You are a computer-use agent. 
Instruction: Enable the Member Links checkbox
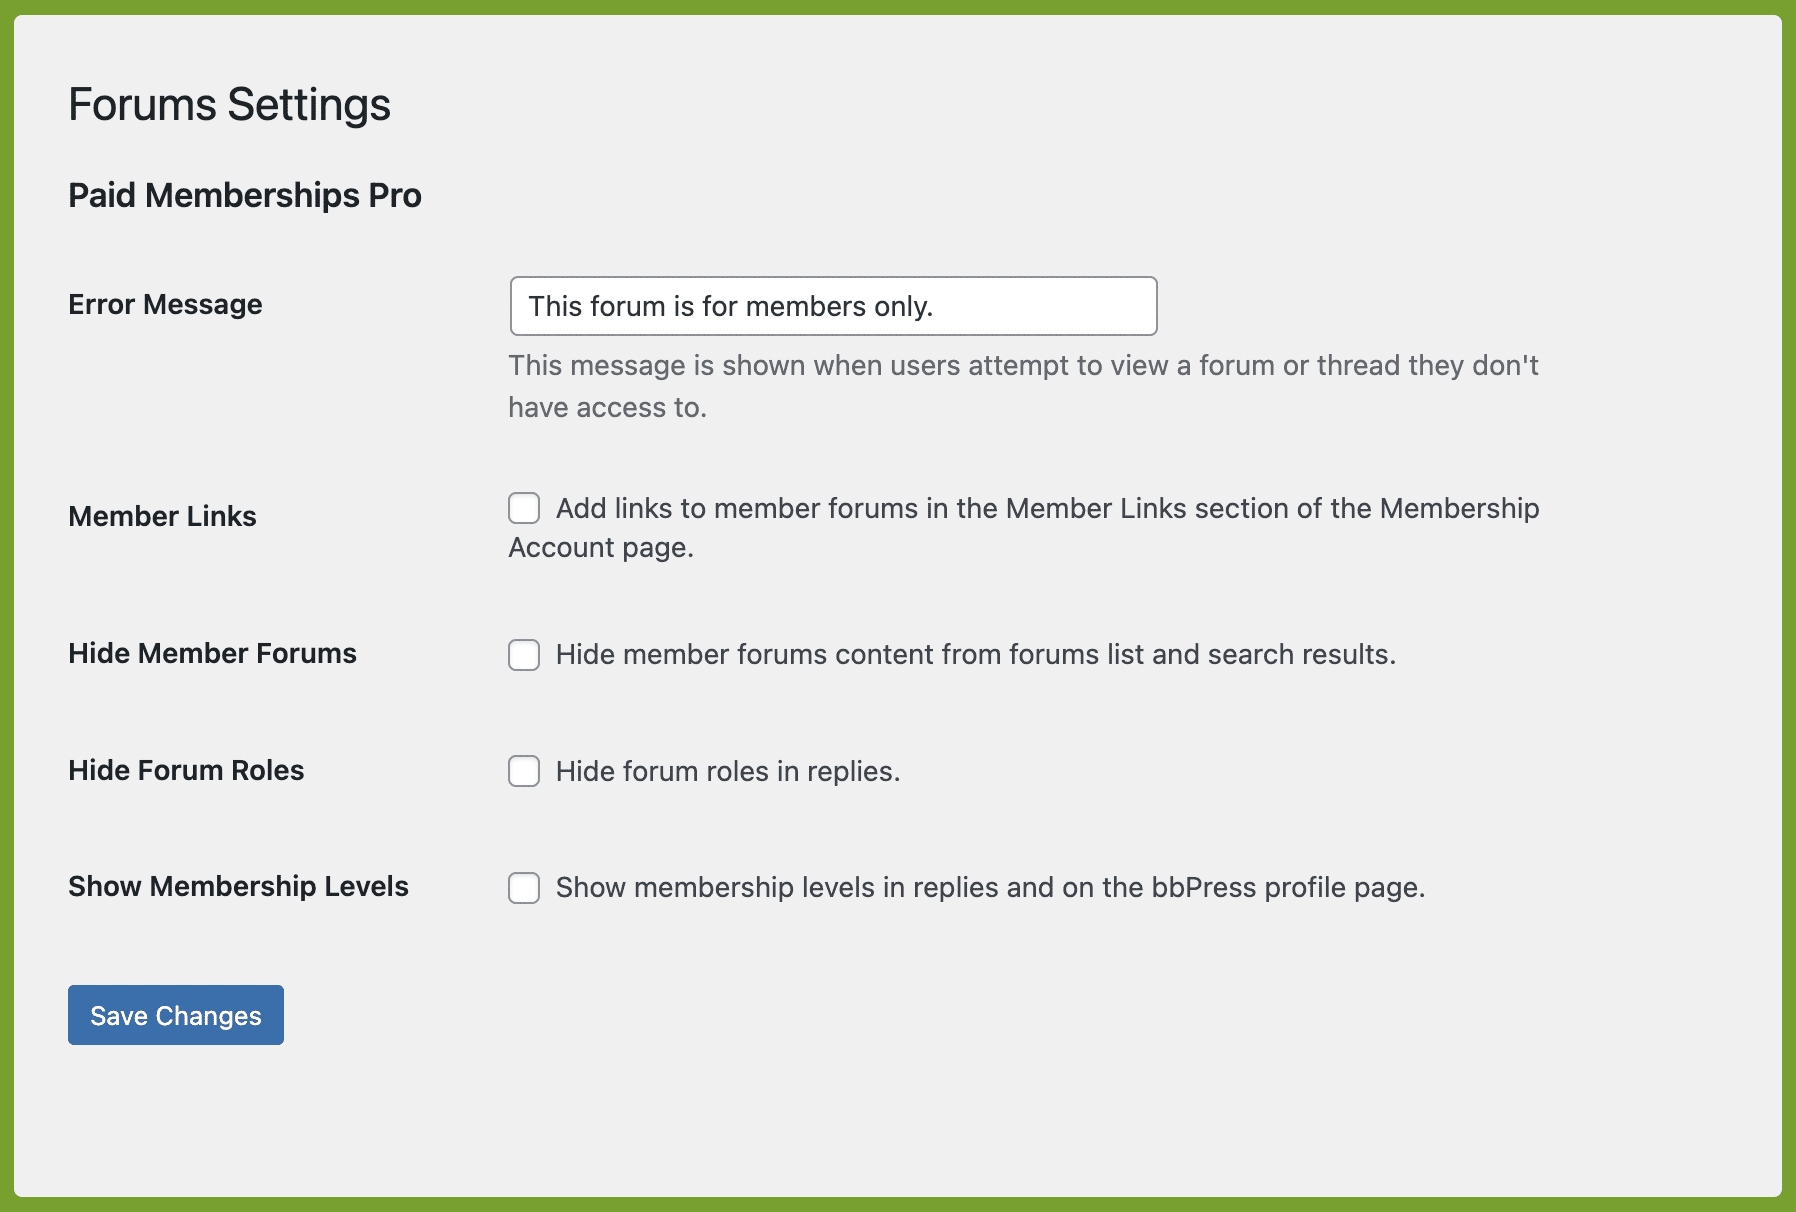524,508
